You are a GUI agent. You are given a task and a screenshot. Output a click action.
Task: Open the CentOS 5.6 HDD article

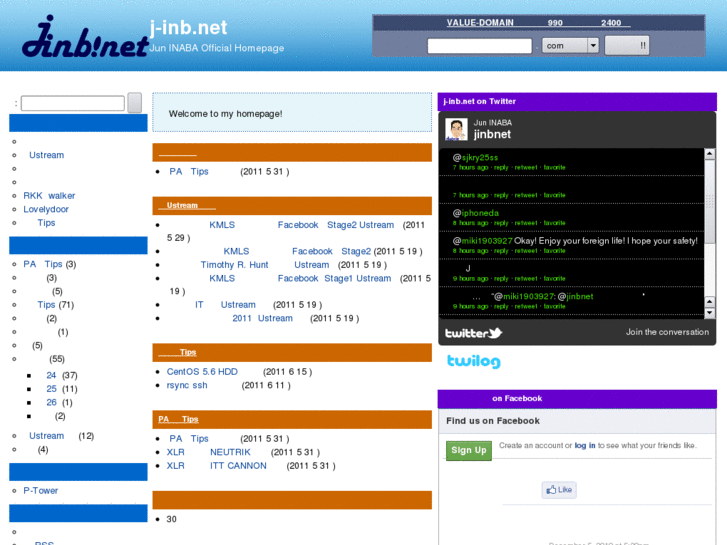(x=202, y=372)
